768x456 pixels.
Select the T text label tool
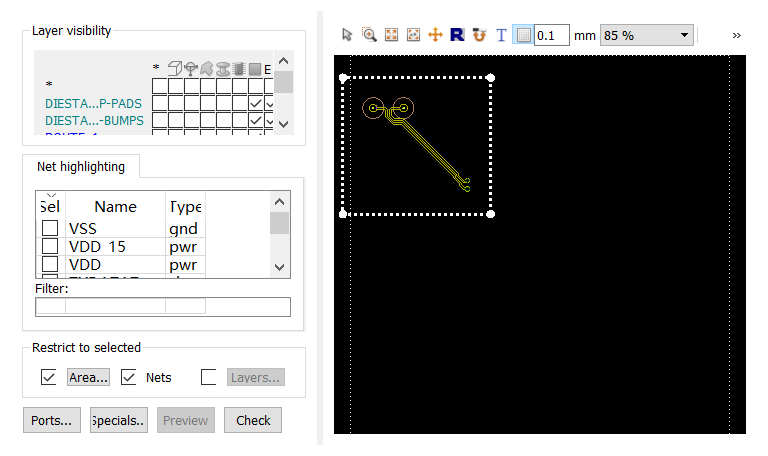[x=501, y=35]
